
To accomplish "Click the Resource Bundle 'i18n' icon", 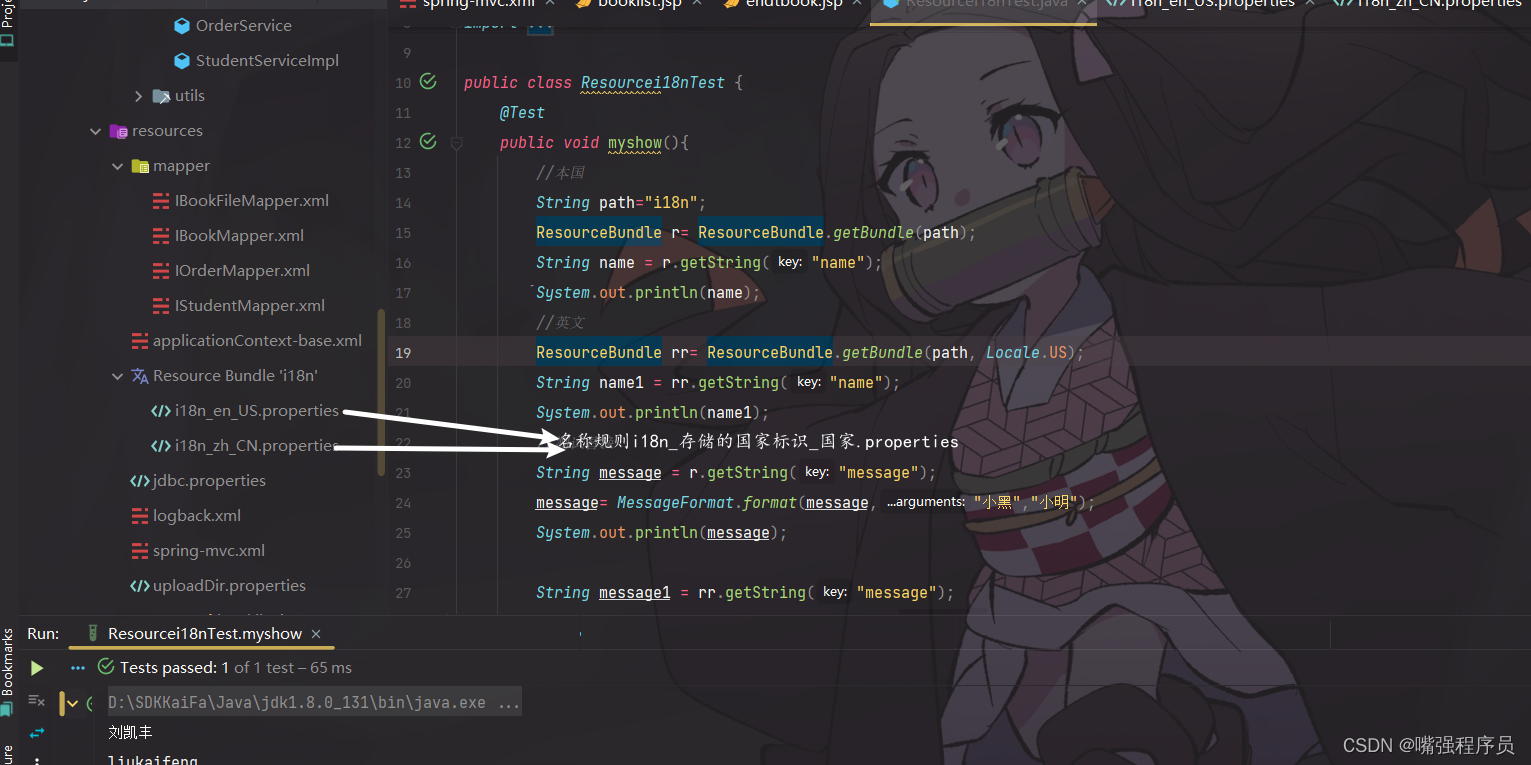I will pyautogui.click(x=139, y=376).
